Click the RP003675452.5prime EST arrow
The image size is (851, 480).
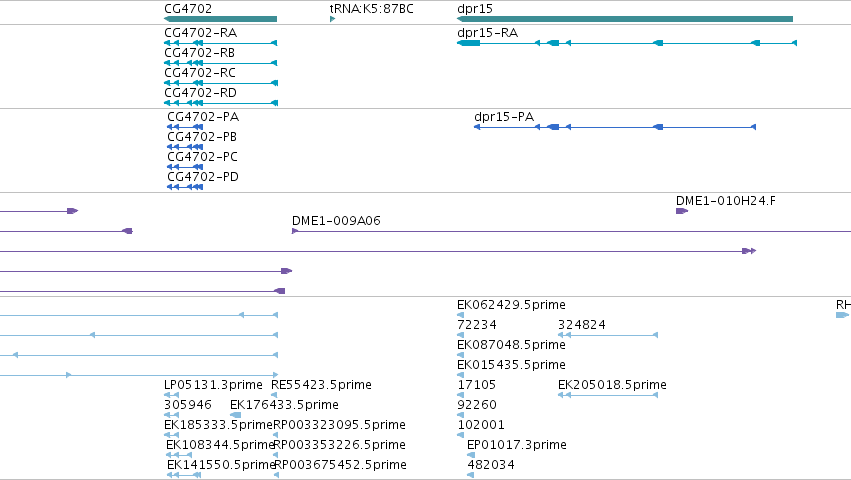pos(276,476)
